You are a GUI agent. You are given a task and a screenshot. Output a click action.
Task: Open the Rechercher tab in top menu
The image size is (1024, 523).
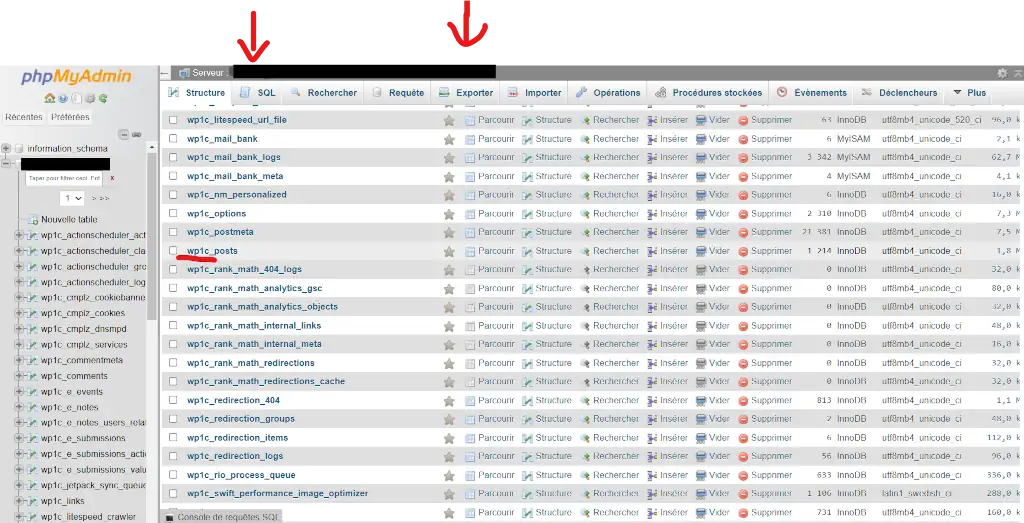tap(324, 93)
